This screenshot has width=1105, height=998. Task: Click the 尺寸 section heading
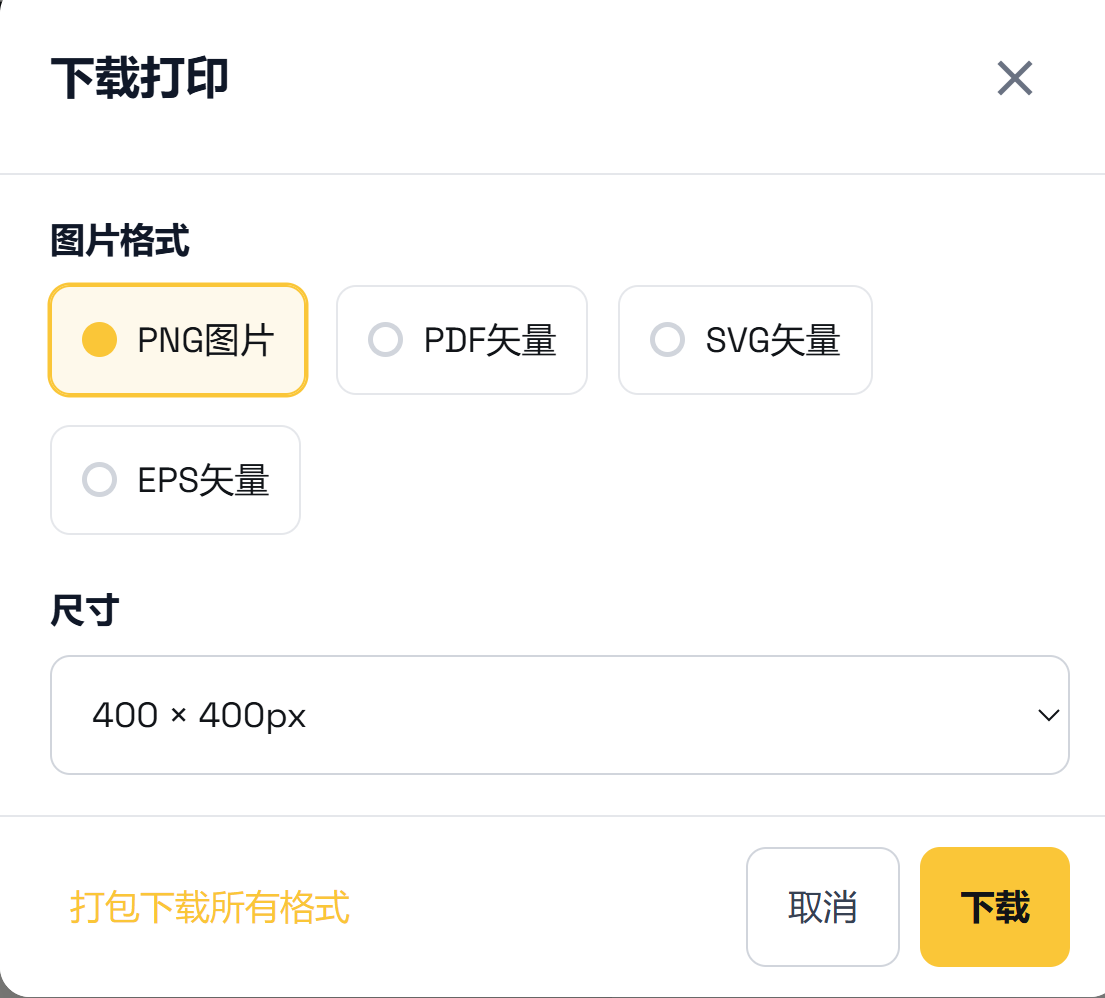(x=85, y=610)
